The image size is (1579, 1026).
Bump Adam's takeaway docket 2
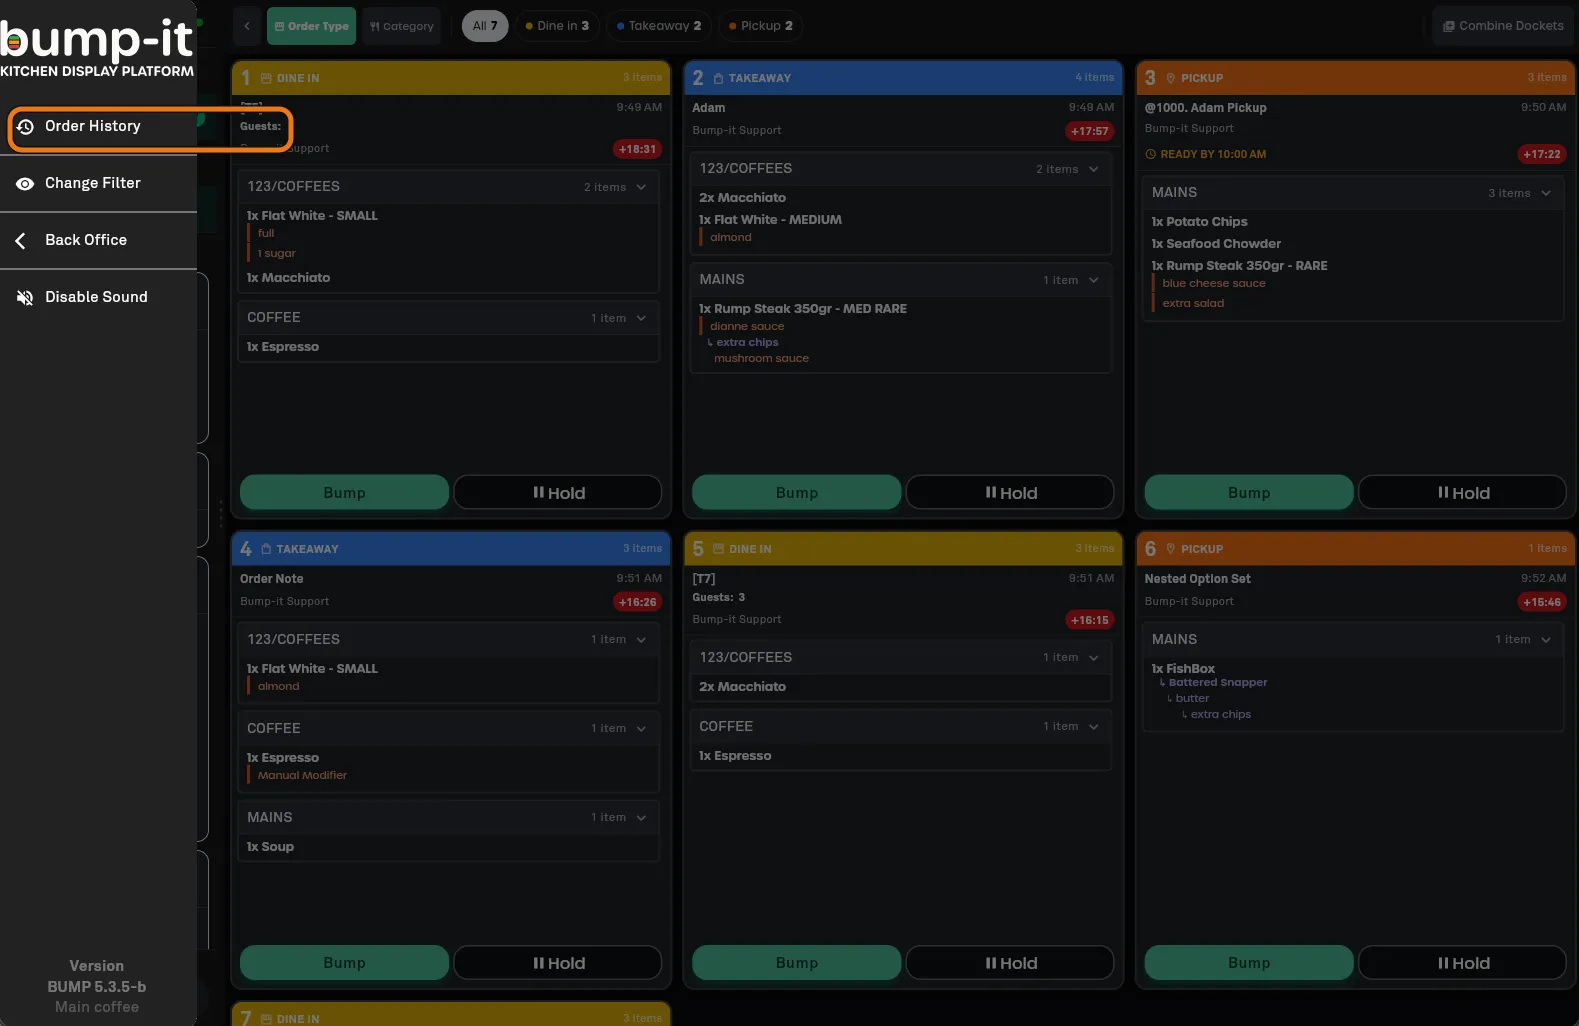[x=796, y=493]
